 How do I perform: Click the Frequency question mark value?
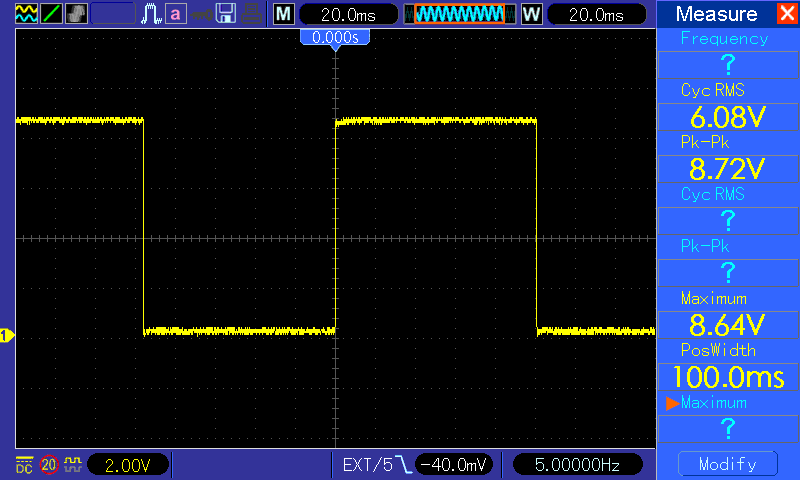(728, 65)
